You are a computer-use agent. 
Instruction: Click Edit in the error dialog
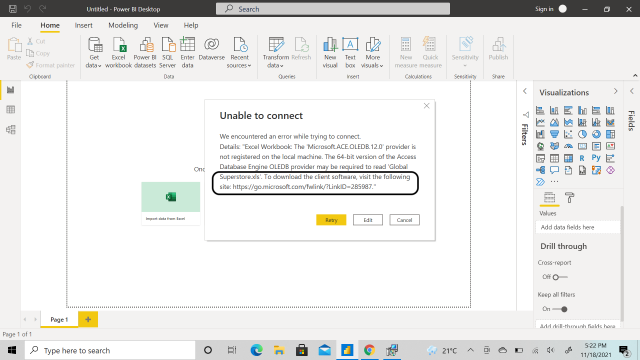tap(368, 220)
